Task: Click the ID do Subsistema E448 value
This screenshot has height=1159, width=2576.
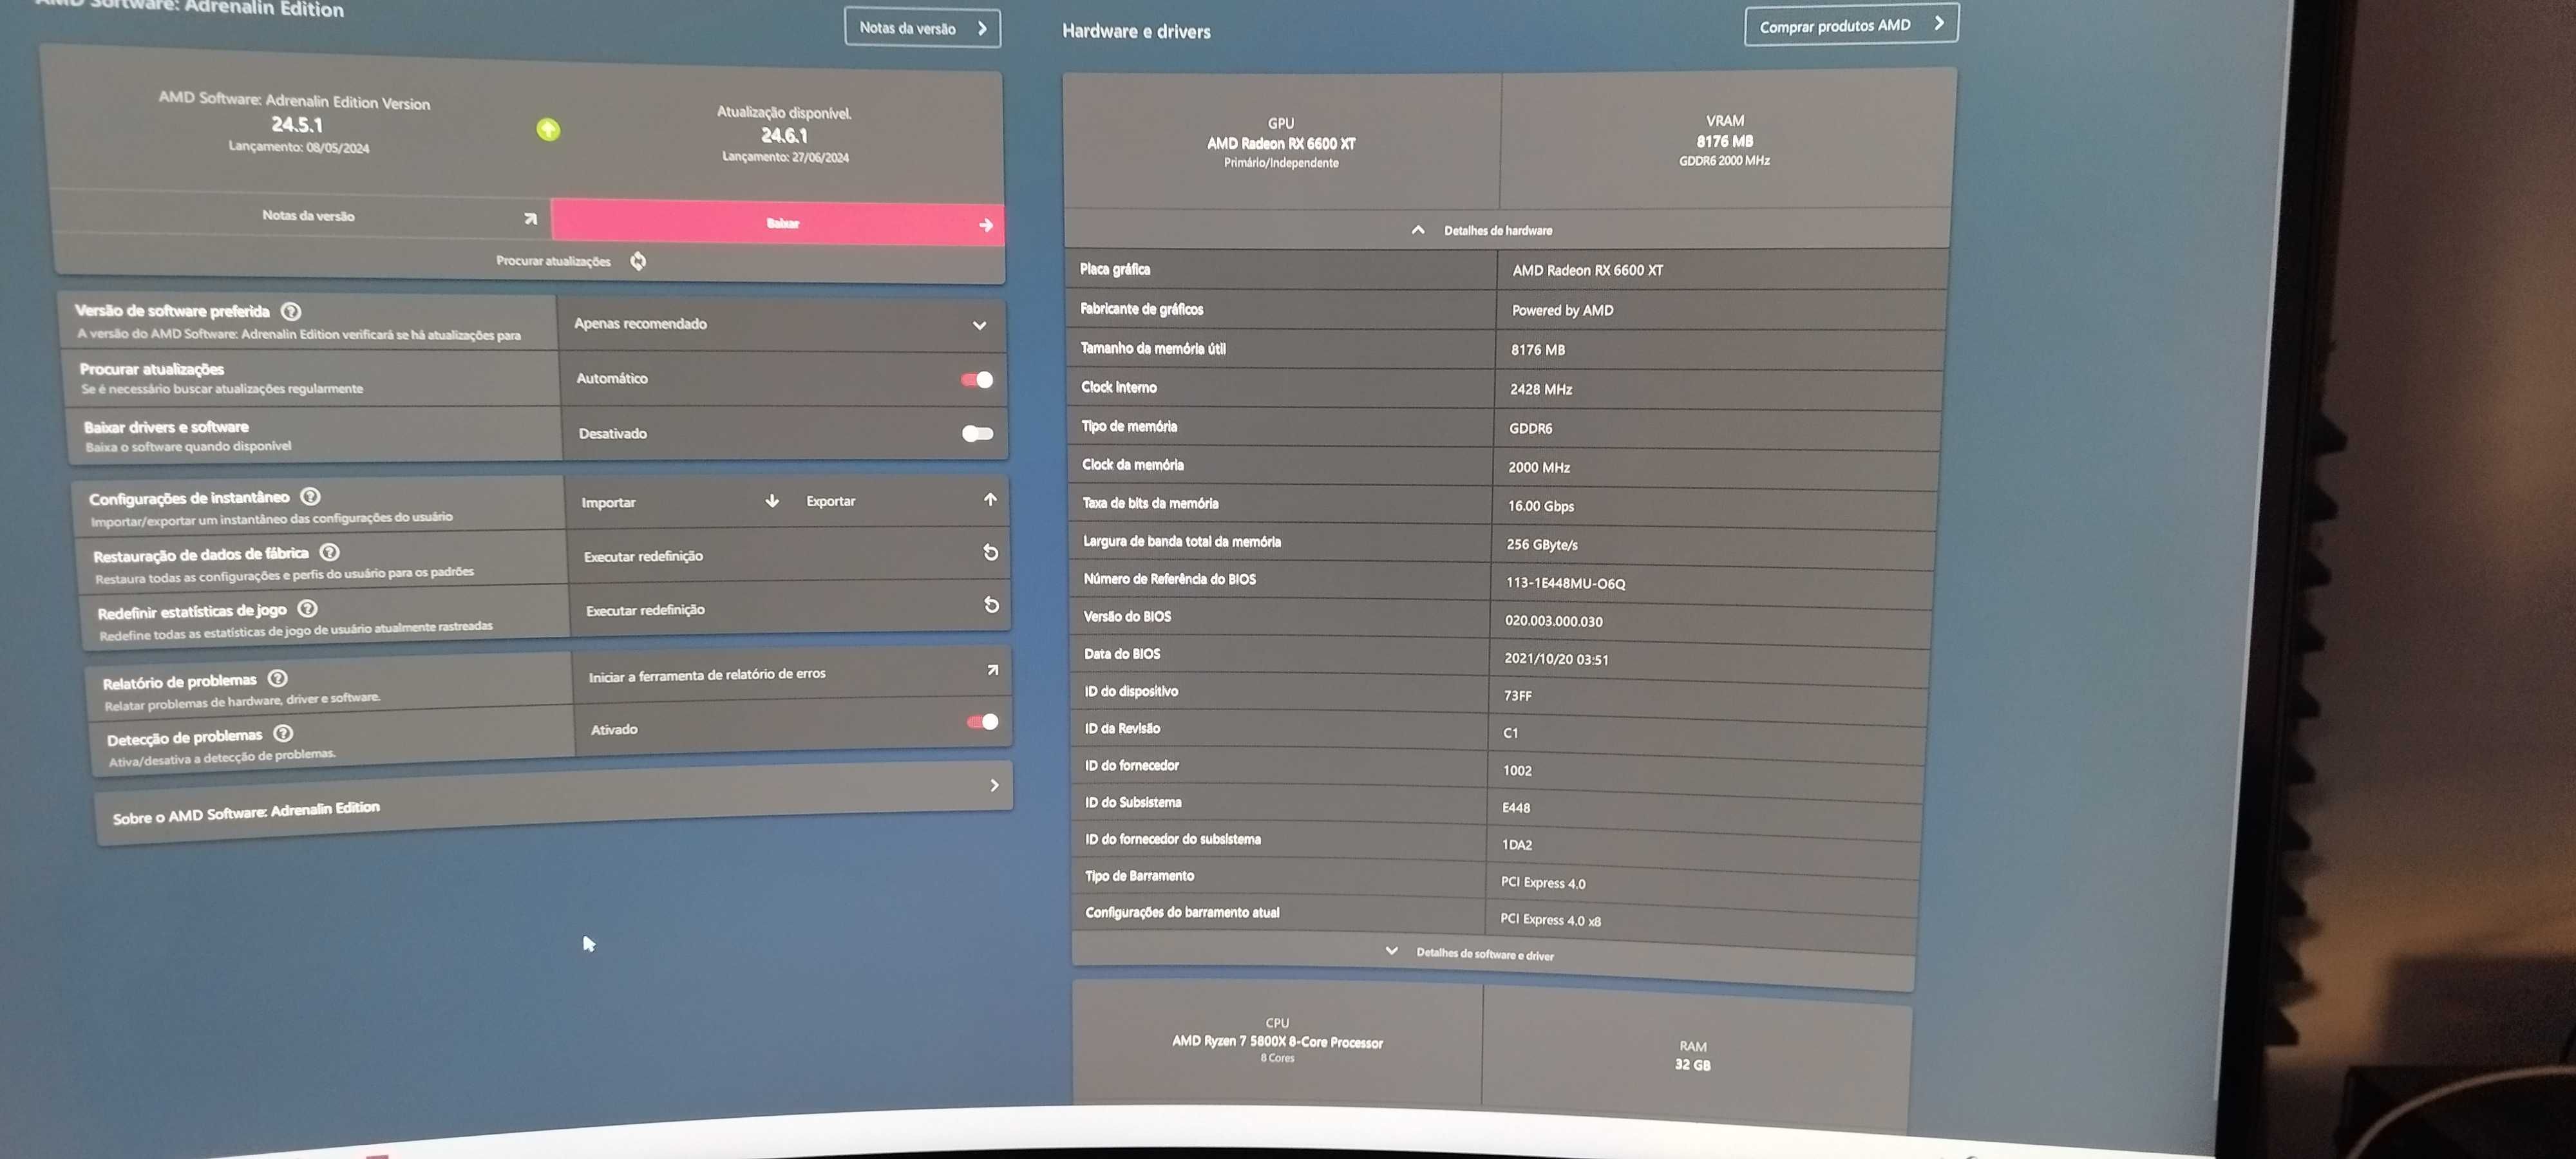Action: click(x=1516, y=808)
